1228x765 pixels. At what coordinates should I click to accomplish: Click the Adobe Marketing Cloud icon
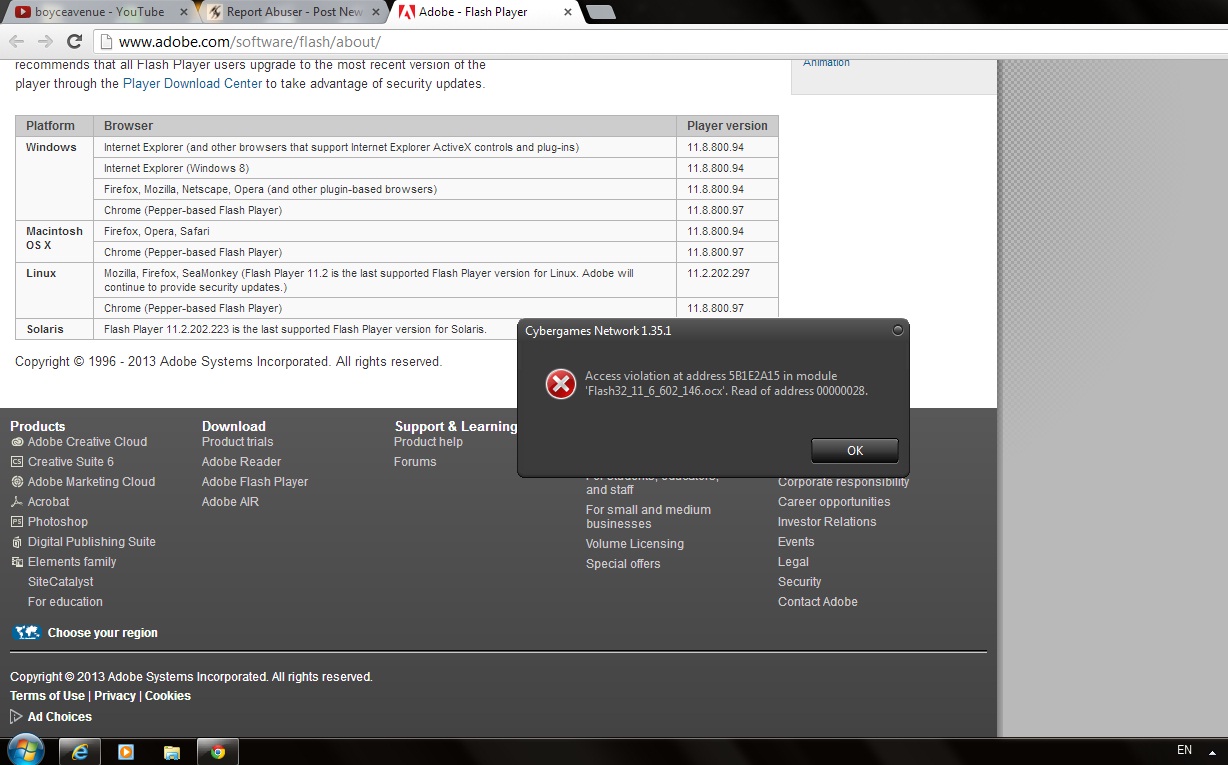(17, 482)
